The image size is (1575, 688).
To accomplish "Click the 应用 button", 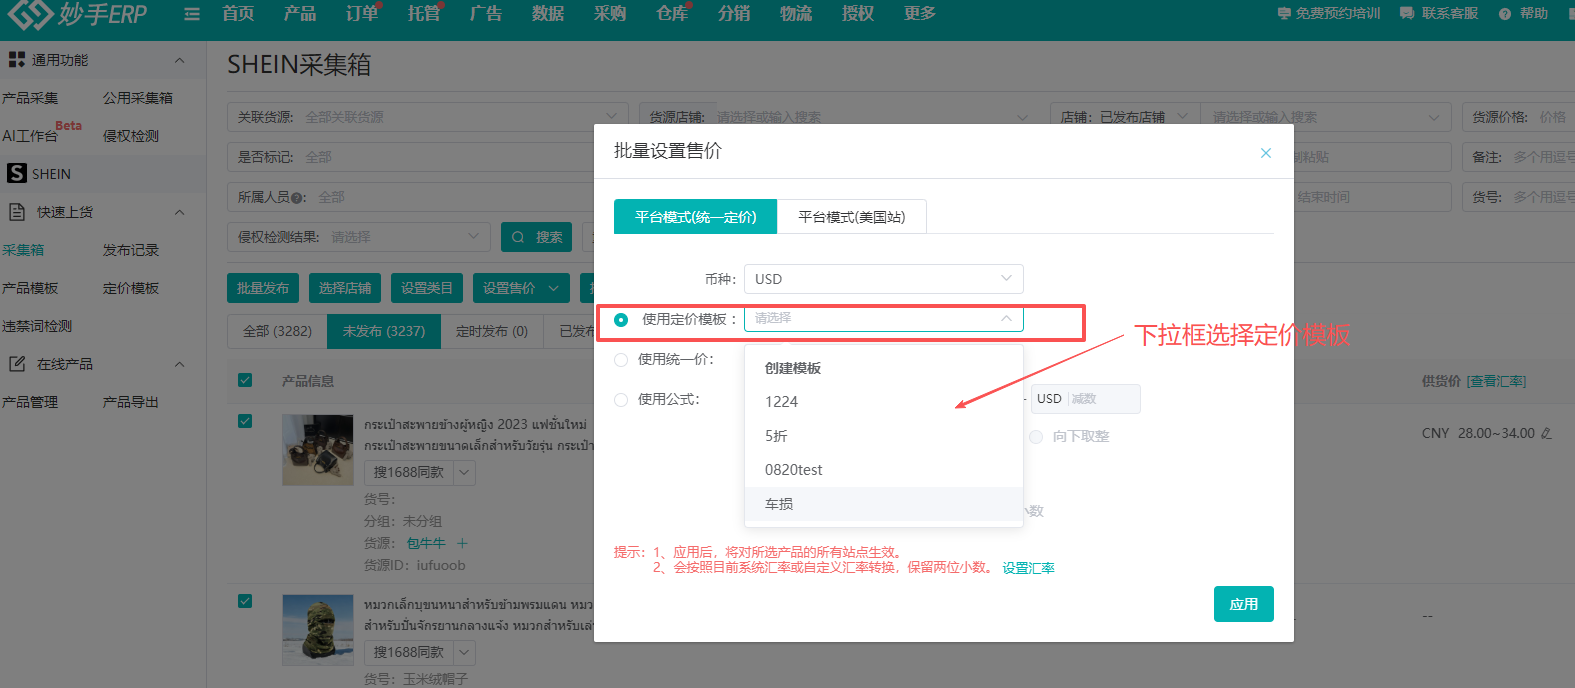I will click(1243, 604).
